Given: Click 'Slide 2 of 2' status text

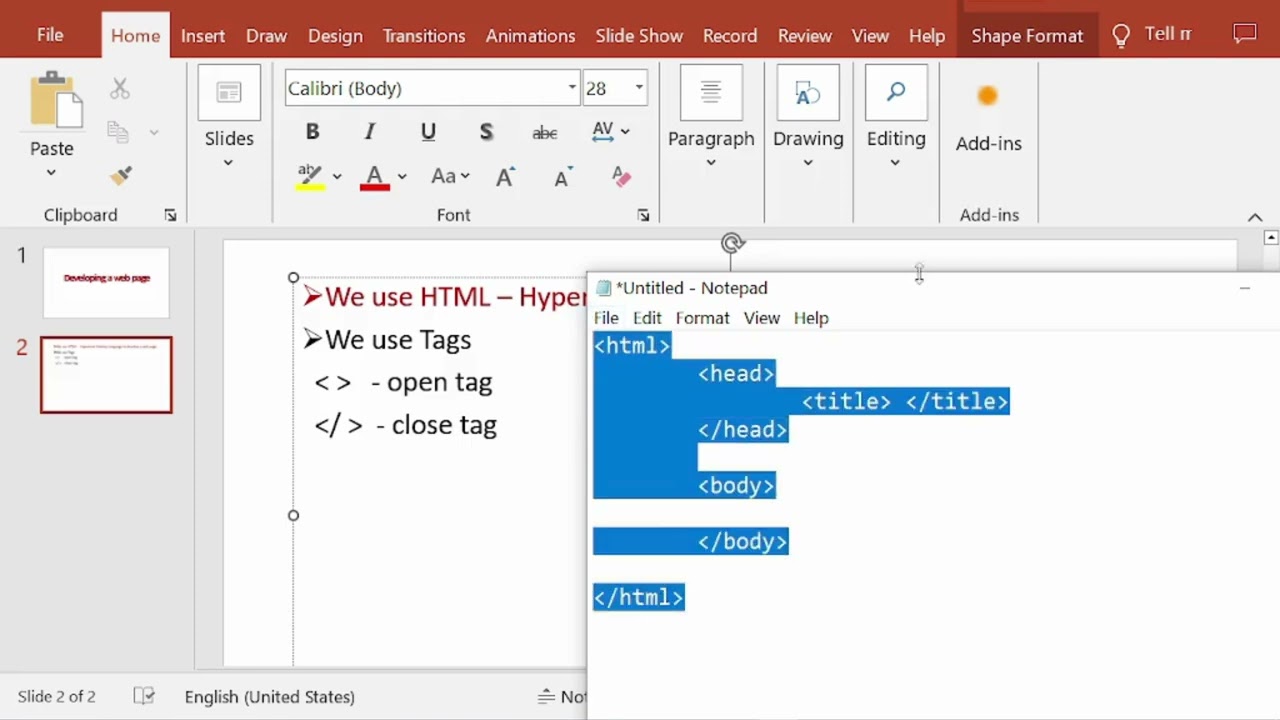Looking at the screenshot, I should coord(56,697).
